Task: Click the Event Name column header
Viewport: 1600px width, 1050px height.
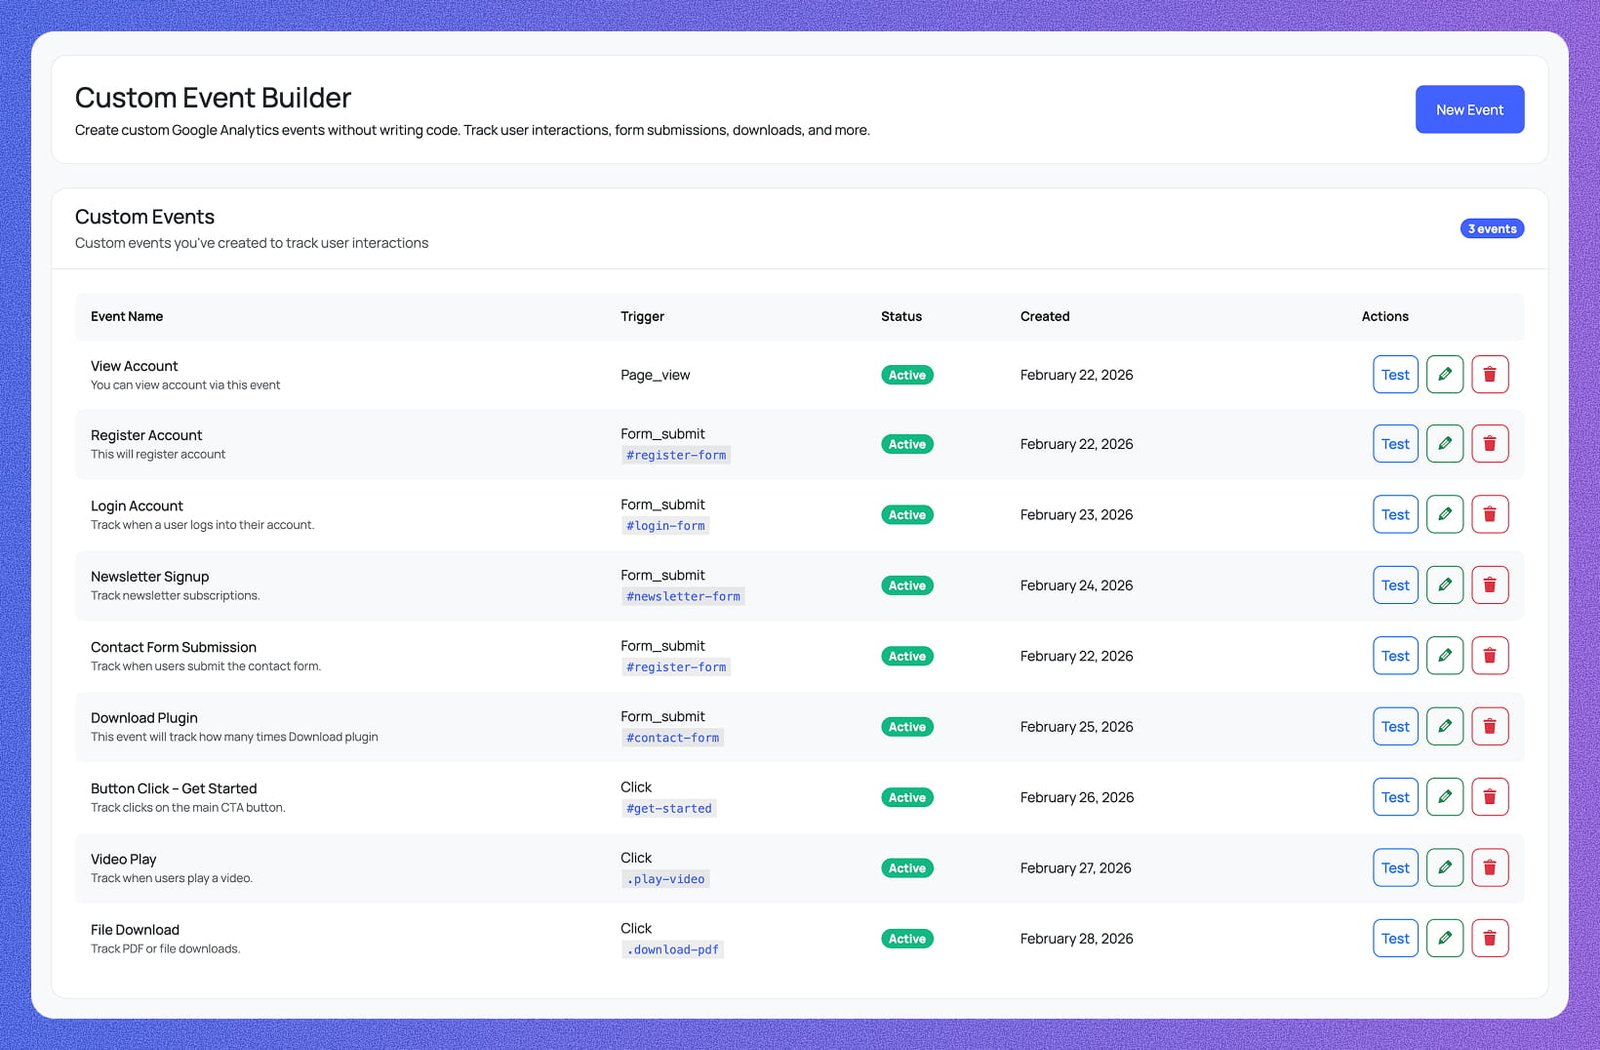Action: coord(126,316)
